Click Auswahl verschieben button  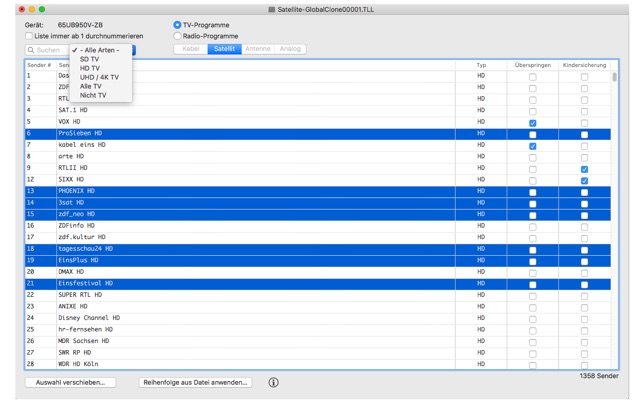(71, 382)
